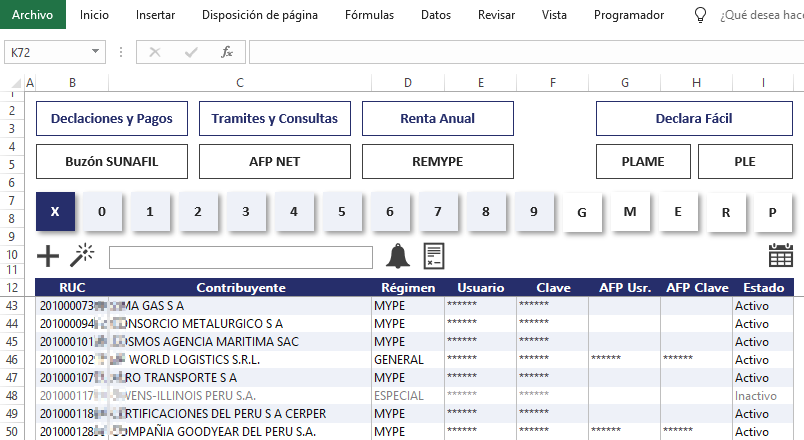This screenshot has width=804, height=440.
Task: Click the Name Box showing K72
Action: 55,52
